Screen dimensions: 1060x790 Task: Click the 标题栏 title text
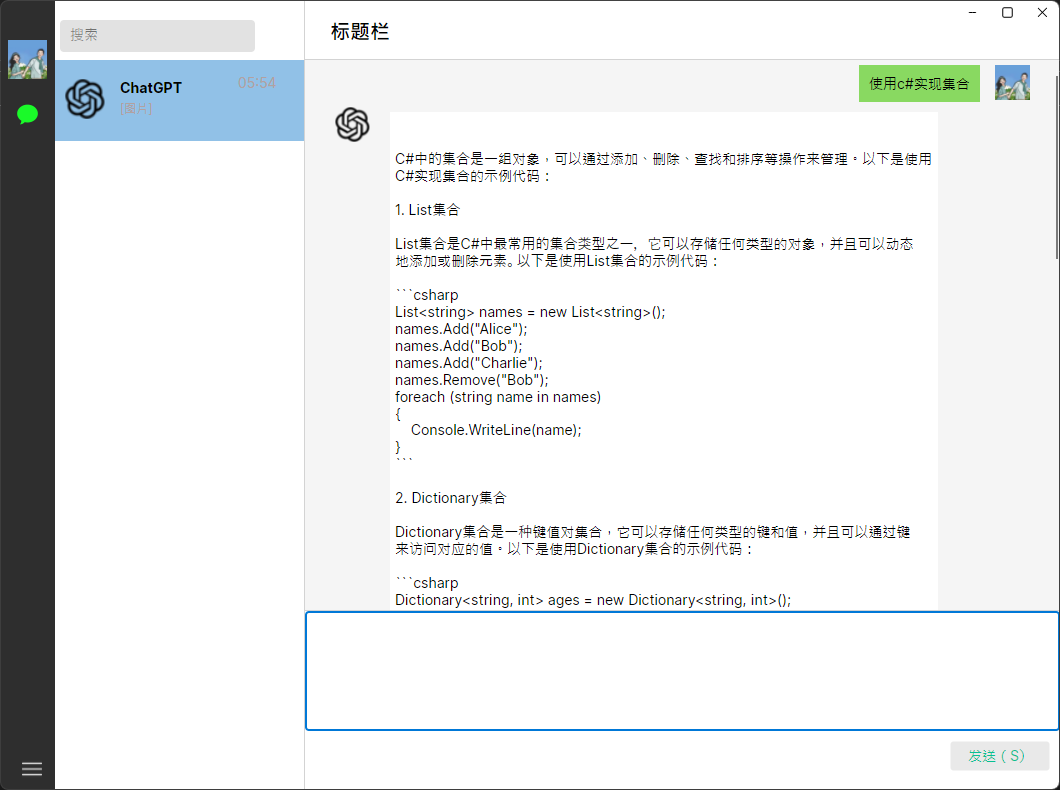360,32
